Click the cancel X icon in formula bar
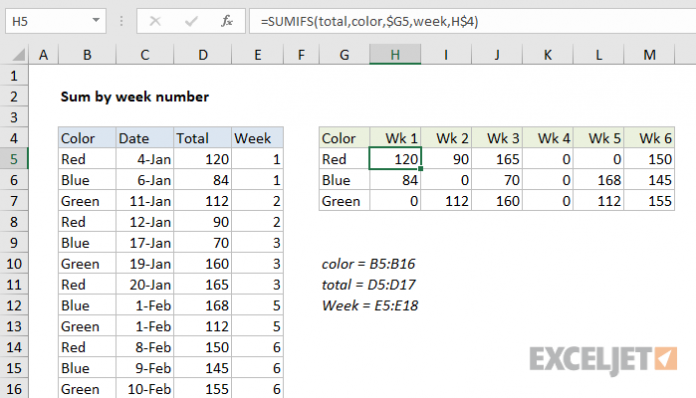Screen dimensions: 696x398 pyautogui.click(x=155, y=21)
